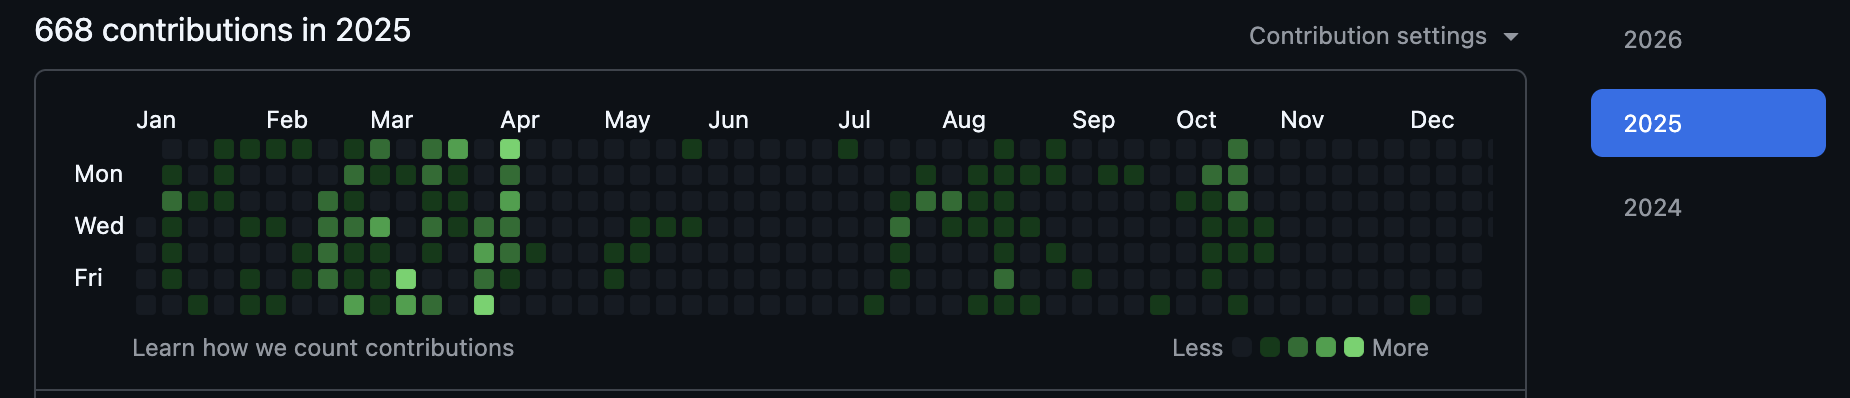This screenshot has width=1850, height=398.
Task: Click the lone green Sunday cell in late May
Action: point(692,149)
